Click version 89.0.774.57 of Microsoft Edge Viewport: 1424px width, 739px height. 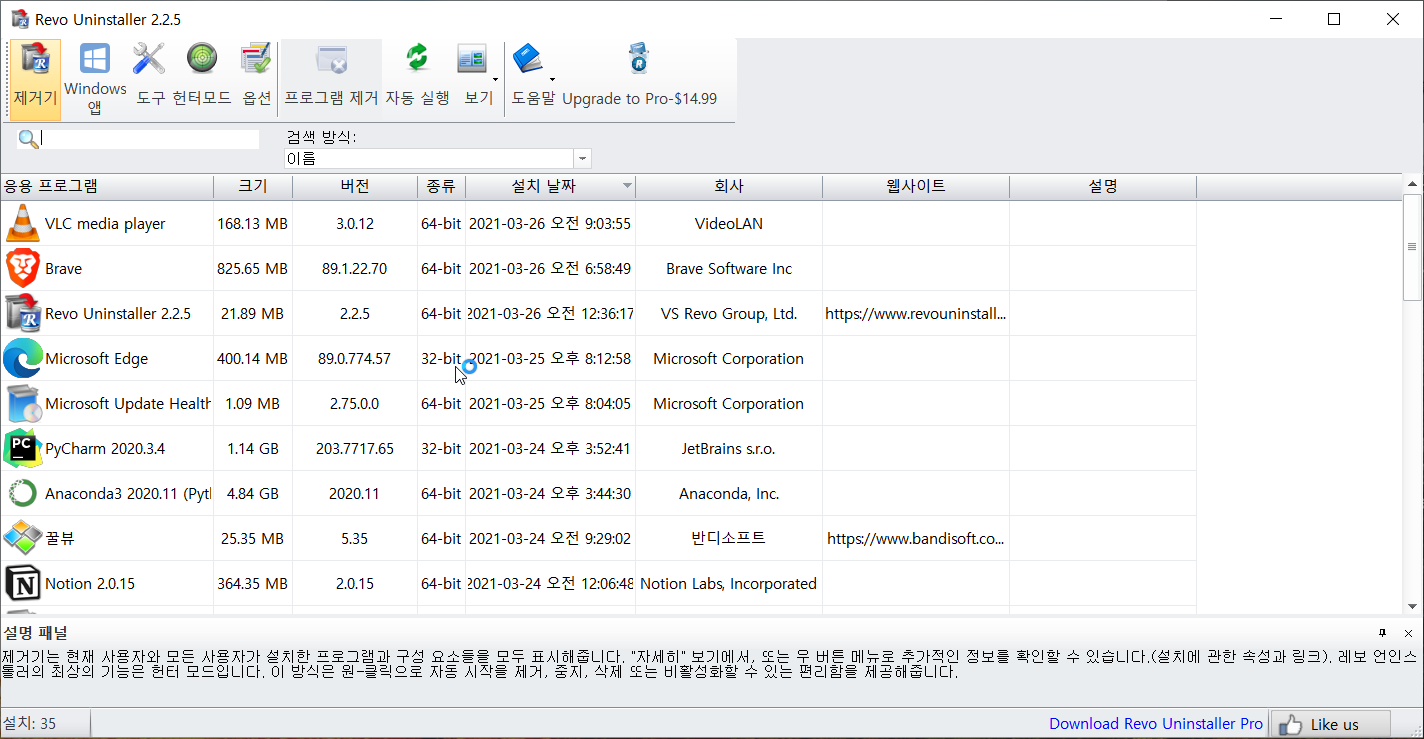click(354, 358)
